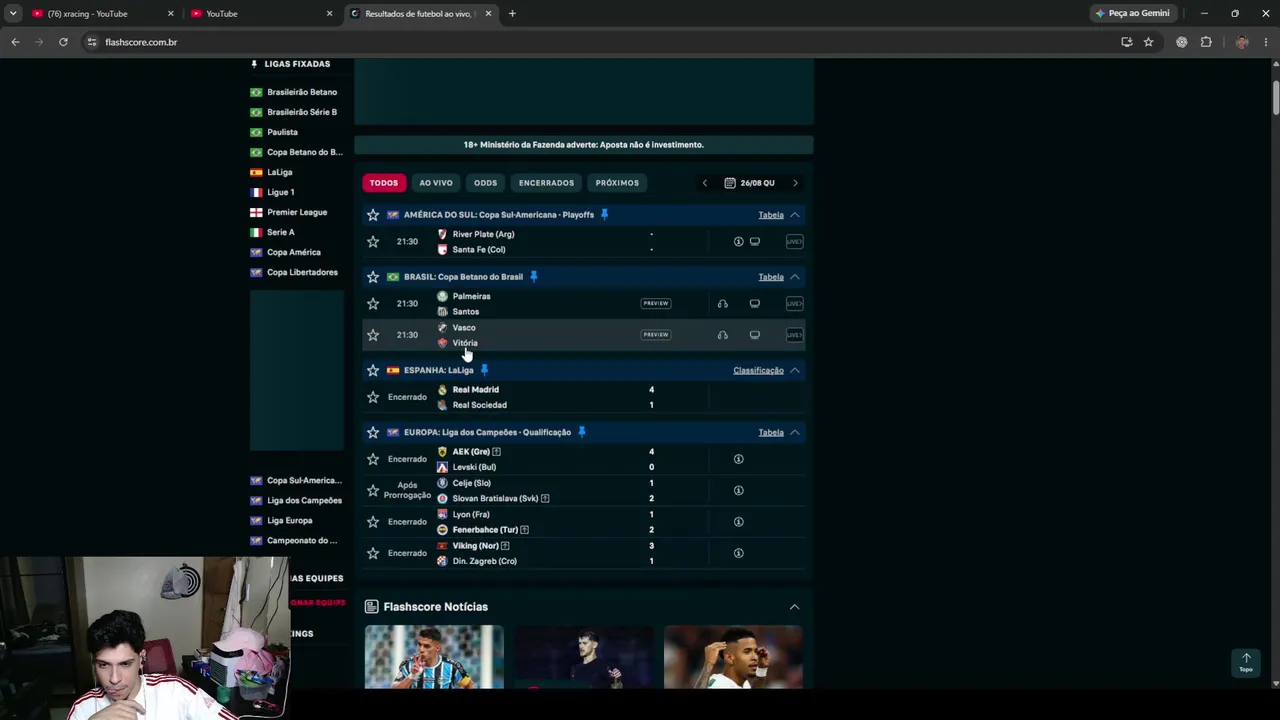The height and width of the screenshot is (720, 1280).
Task: Open info icon for River Plate match
Action: 738,242
